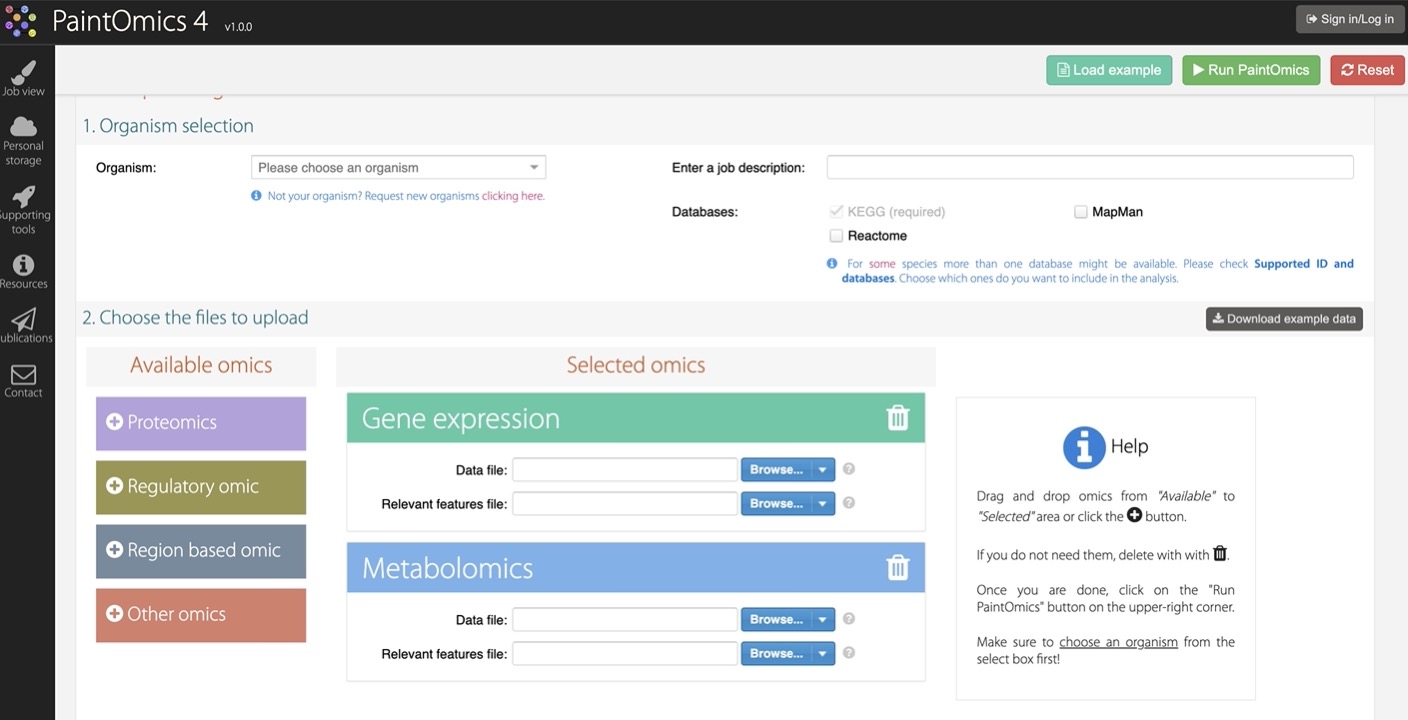The width and height of the screenshot is (1408, 720).
Task: Toggle the KEGG (required) checkbox
Action: point(836,212)
